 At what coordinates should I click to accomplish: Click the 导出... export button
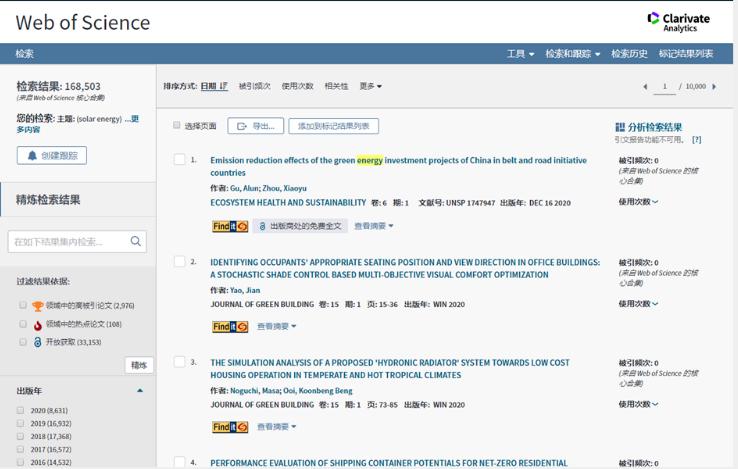click(256, 126)
